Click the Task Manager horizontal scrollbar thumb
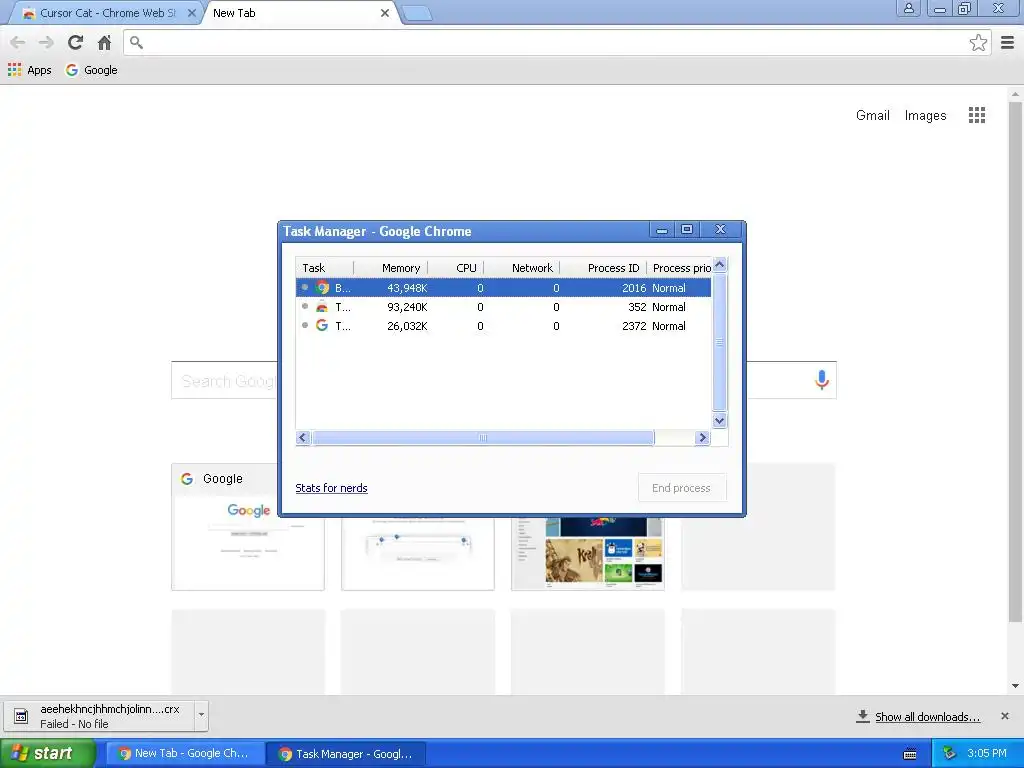The height and width of the screenshot is (768, 1024). [483, 438]
